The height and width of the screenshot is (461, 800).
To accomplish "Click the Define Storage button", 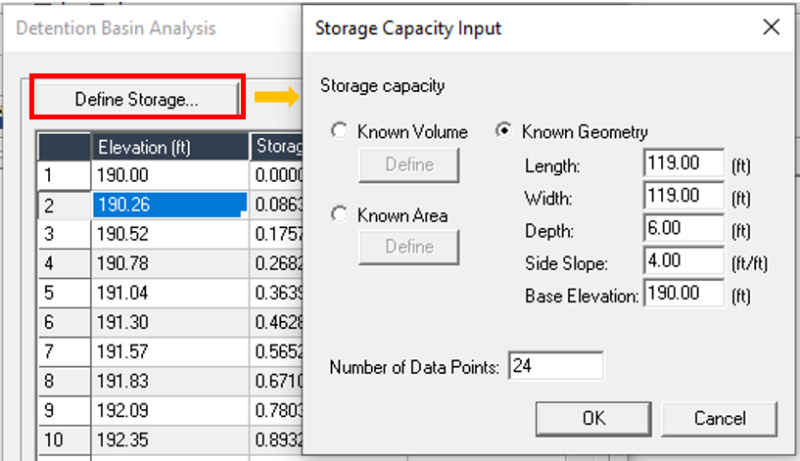I will click(137, 100).
